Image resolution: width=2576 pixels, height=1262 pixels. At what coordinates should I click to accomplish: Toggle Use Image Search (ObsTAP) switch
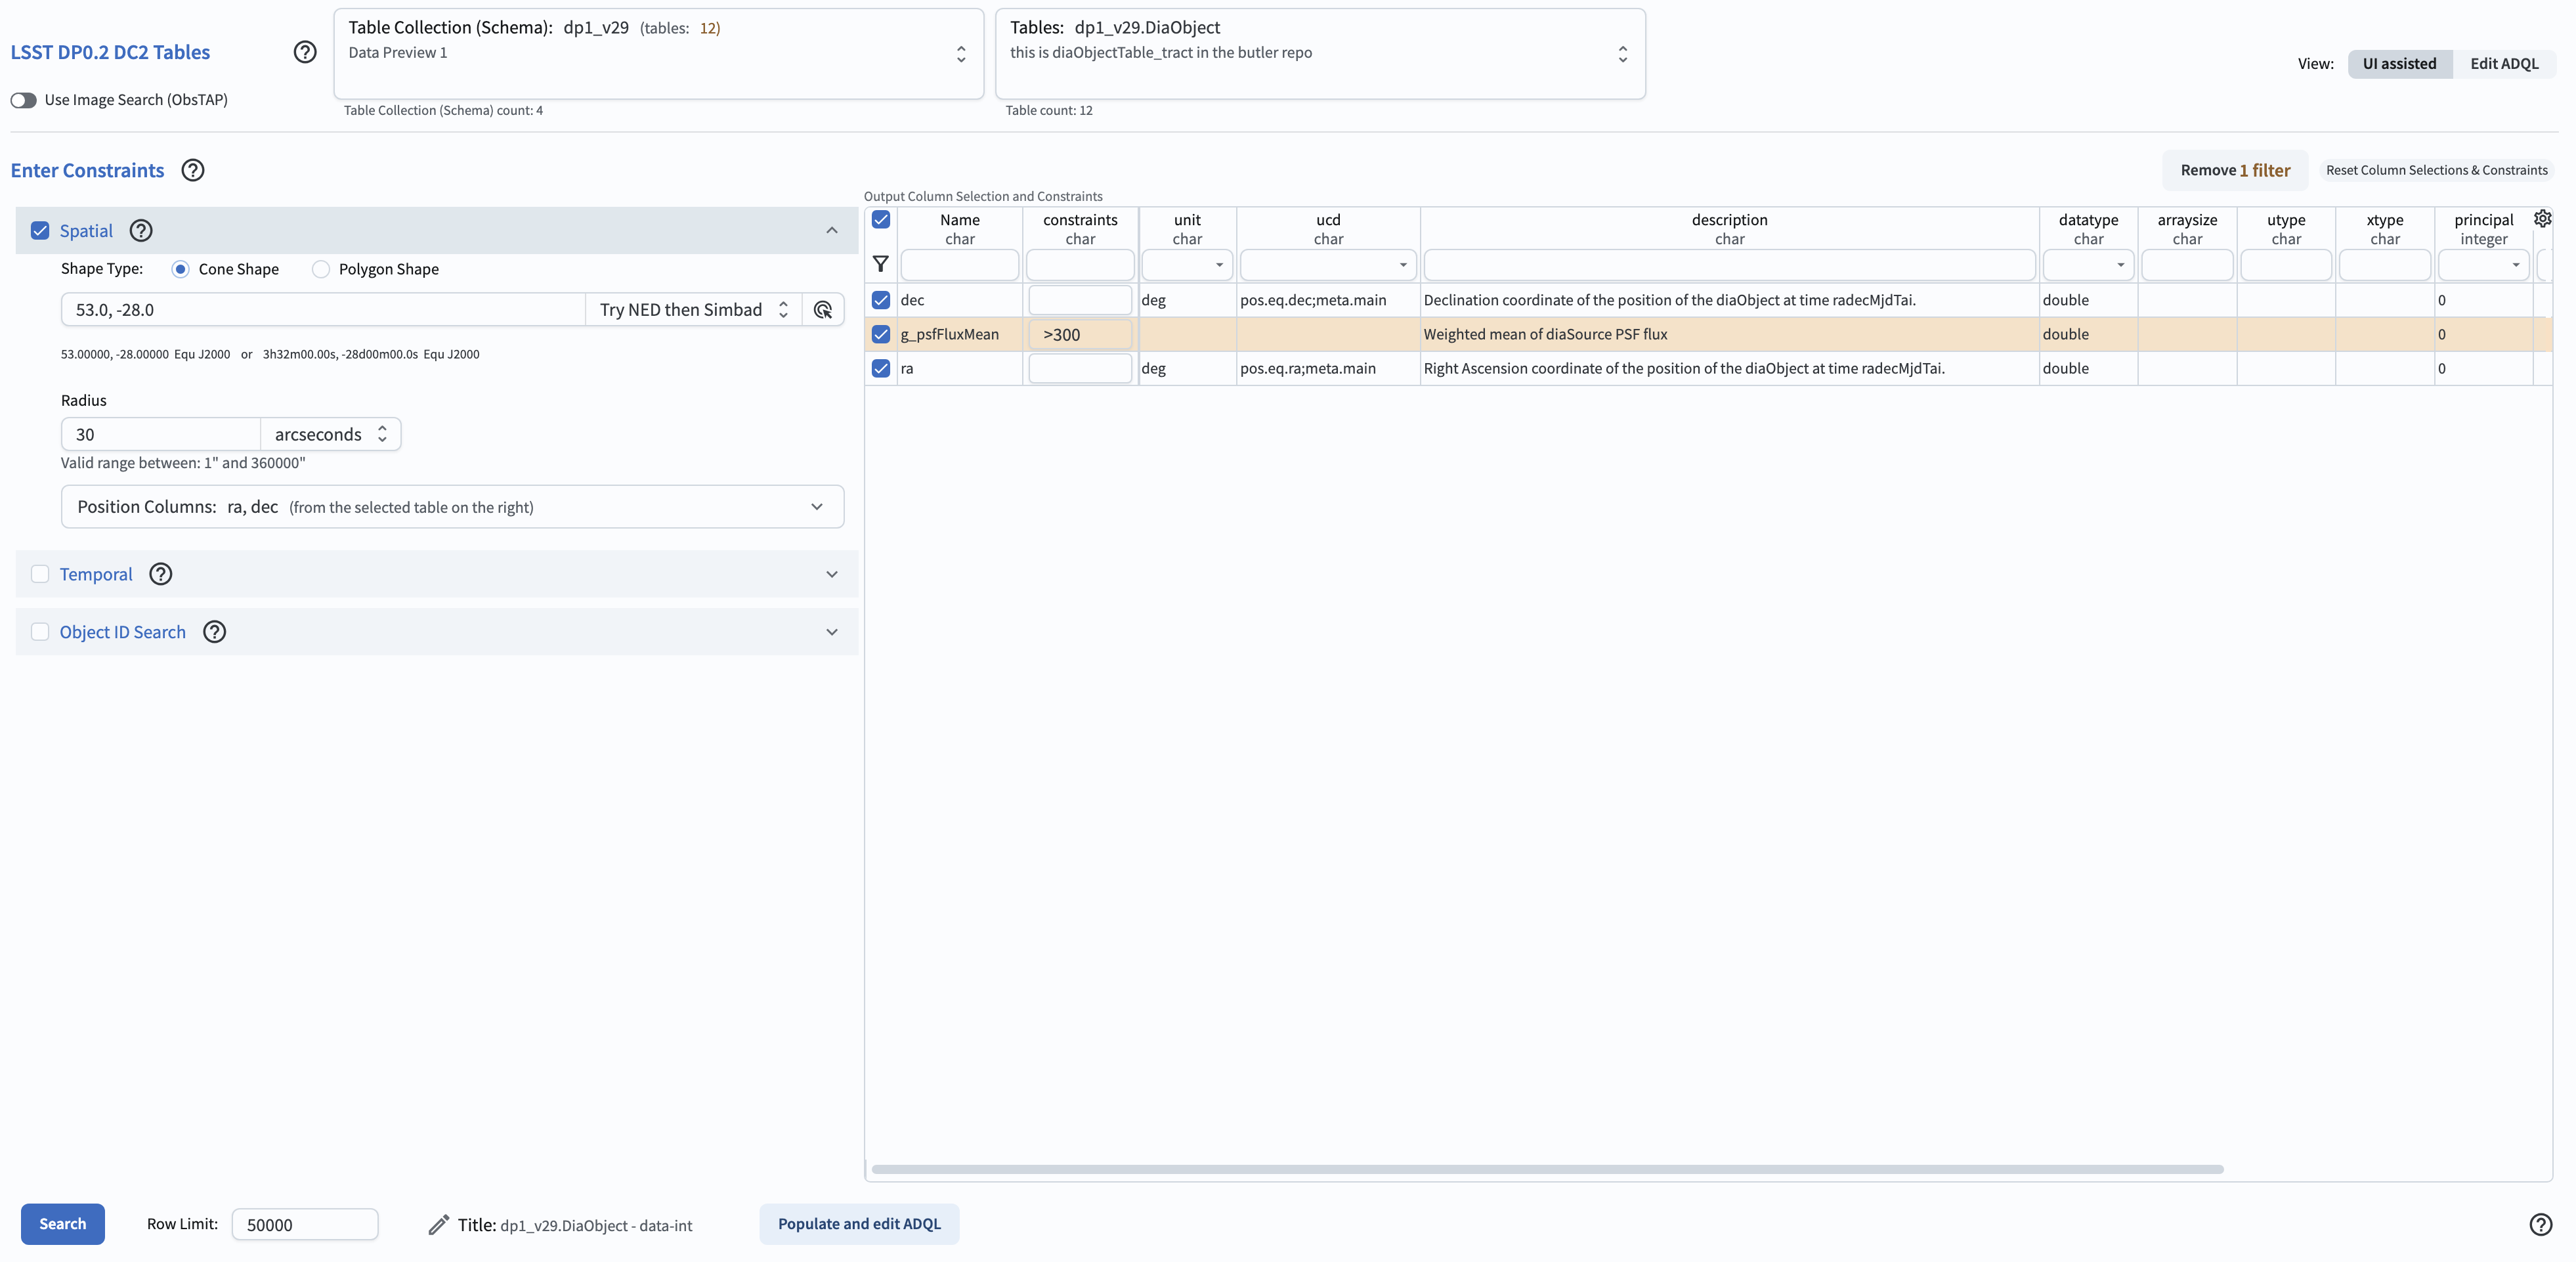click(24, 100)
